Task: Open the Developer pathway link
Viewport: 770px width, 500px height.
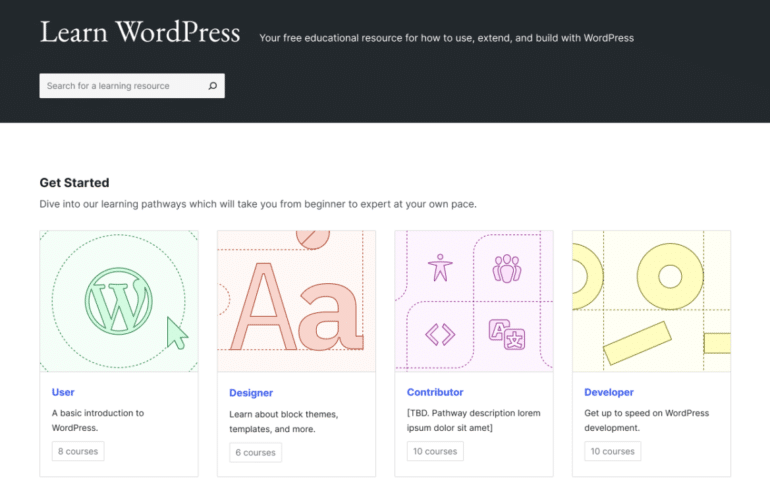Action: [x=609, y=392]
